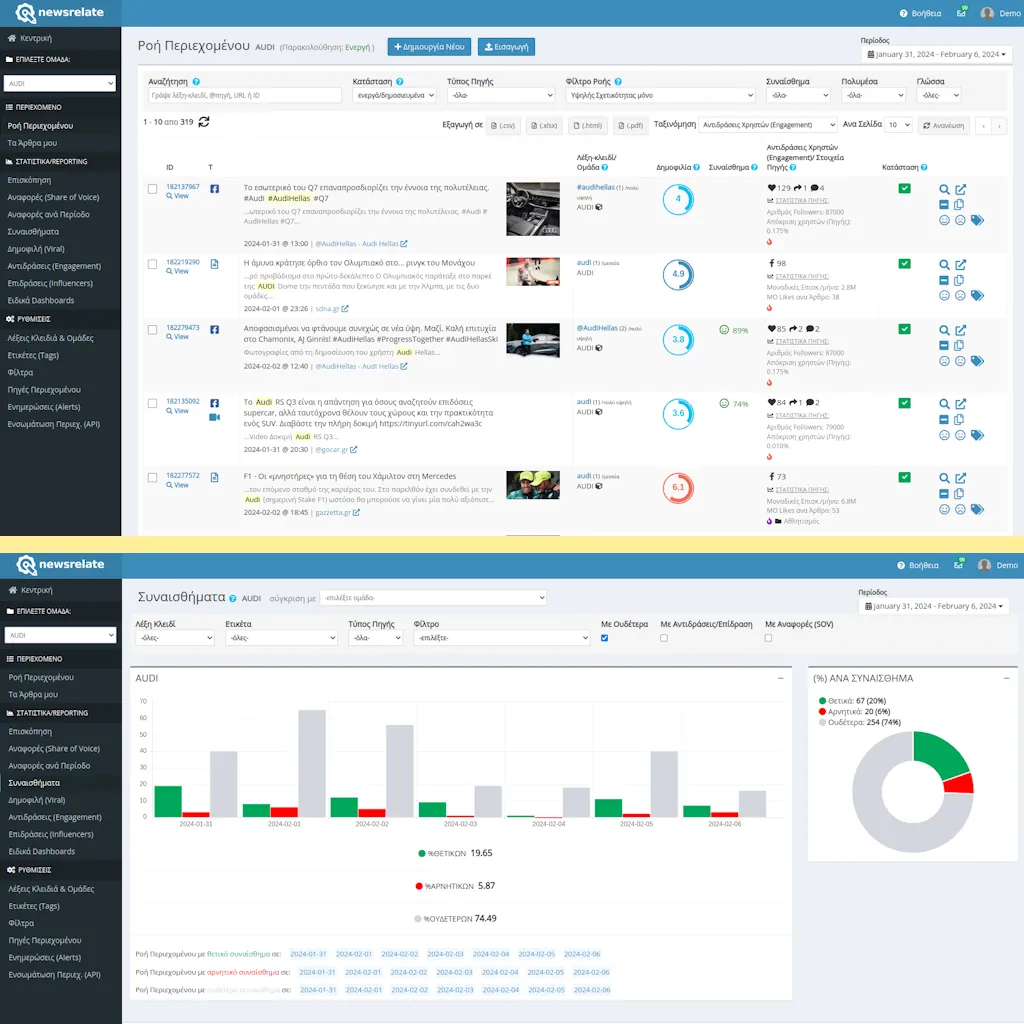1024x1024 pixels.
Task: Collapse the '(%) ΑΝΑ ΣΥΝΑΙΣΘΗΜΑ' panel
Action: 1006,679
